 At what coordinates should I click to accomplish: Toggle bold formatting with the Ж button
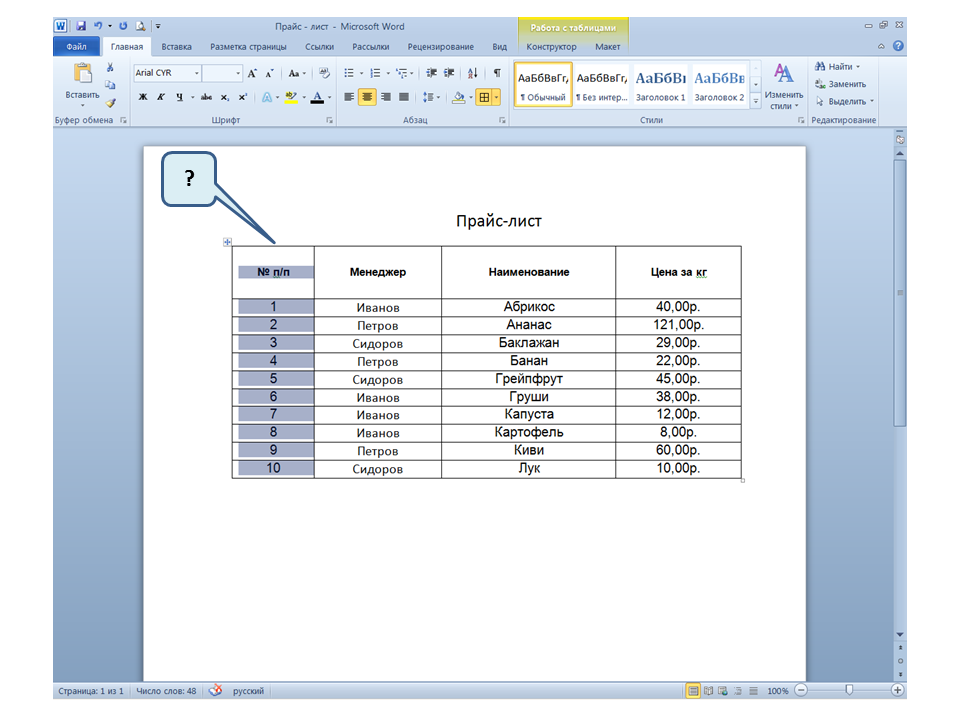coord(143,97)
